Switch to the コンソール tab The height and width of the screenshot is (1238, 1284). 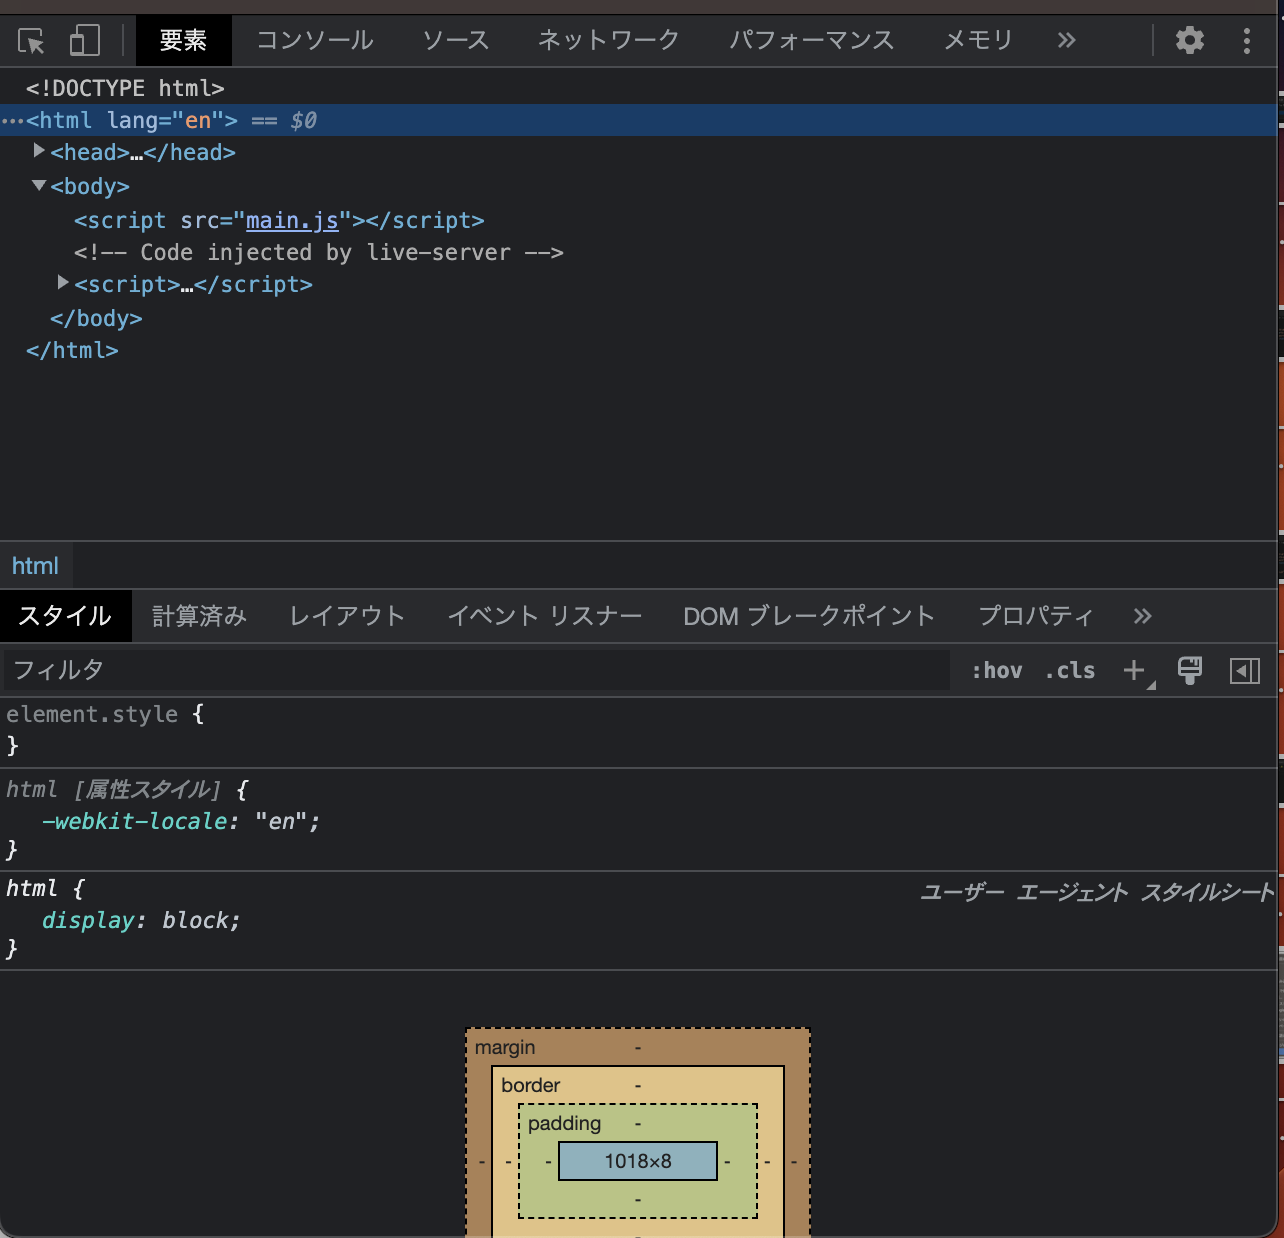[314, 40]
